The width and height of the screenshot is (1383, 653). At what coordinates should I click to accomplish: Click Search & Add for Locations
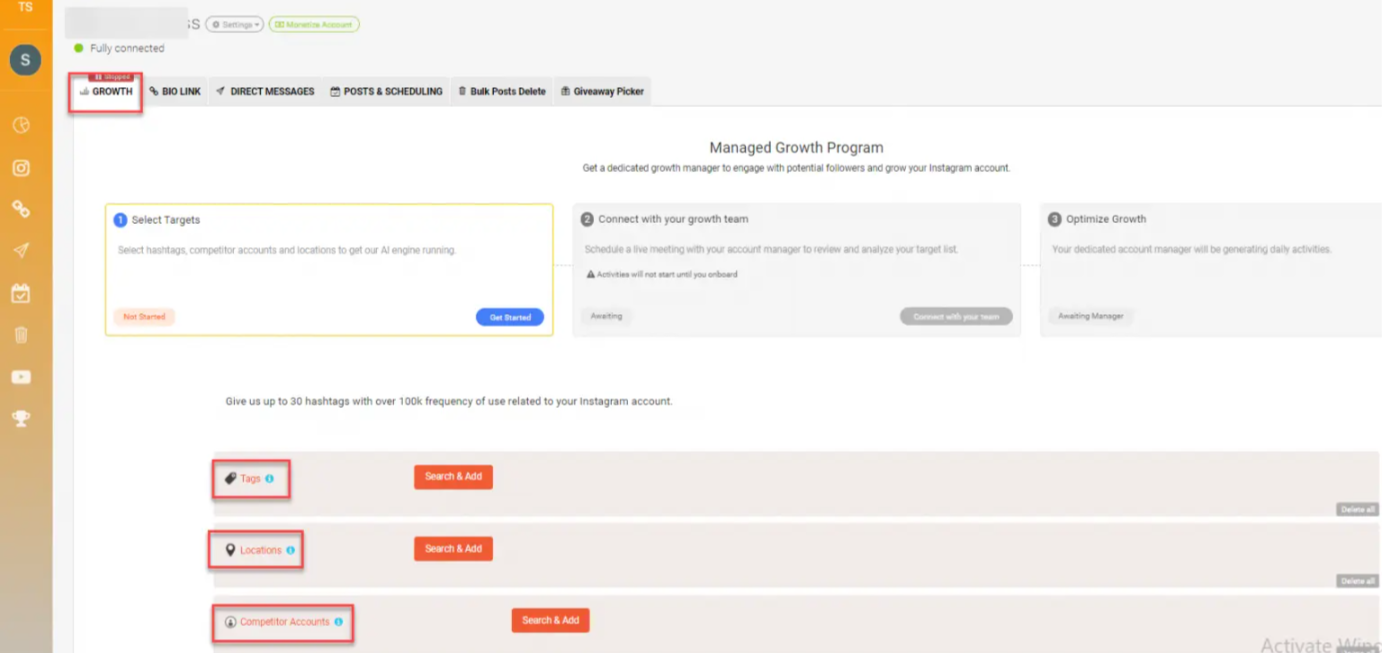click(453, 549)
